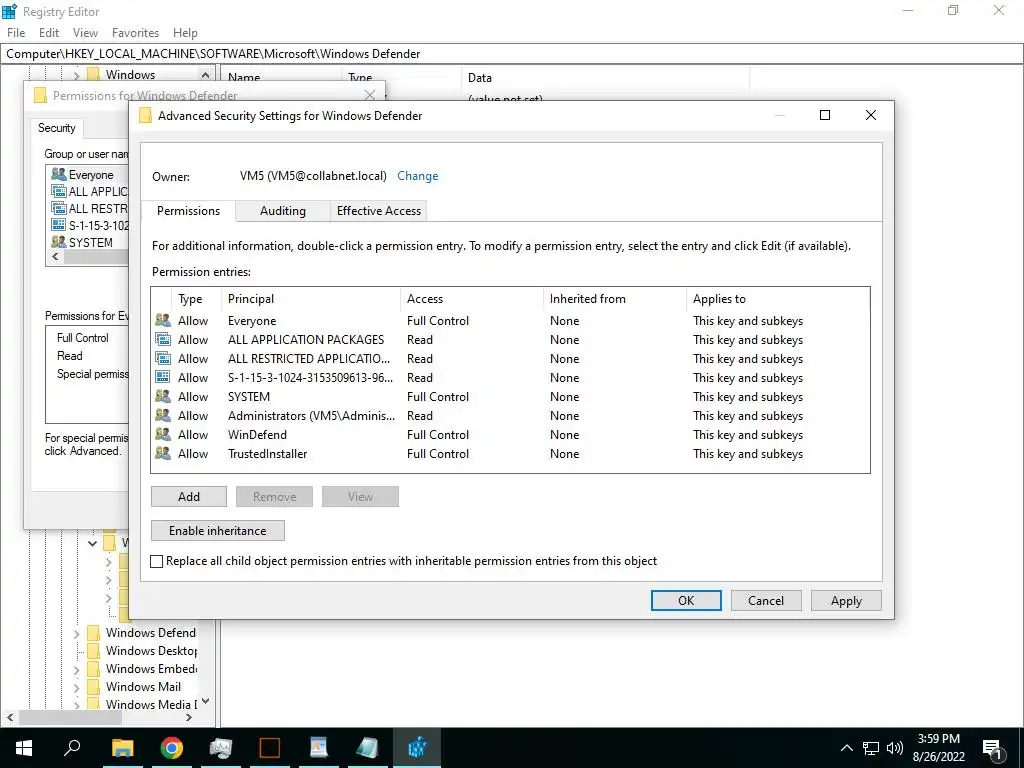Click the Cancel button

tap(765, 600)
